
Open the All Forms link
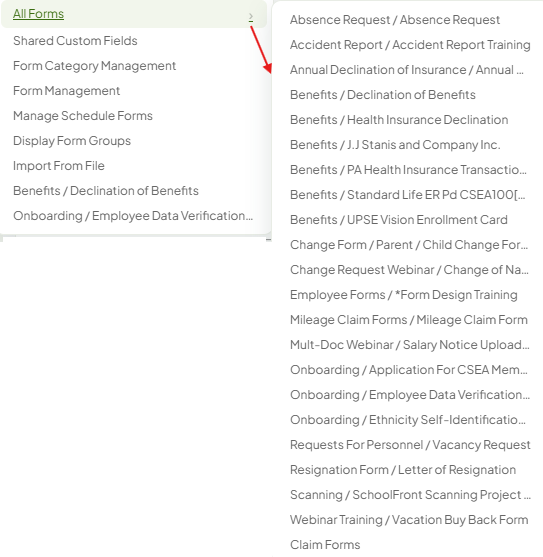pyautogui.click(x=38, y=14)
